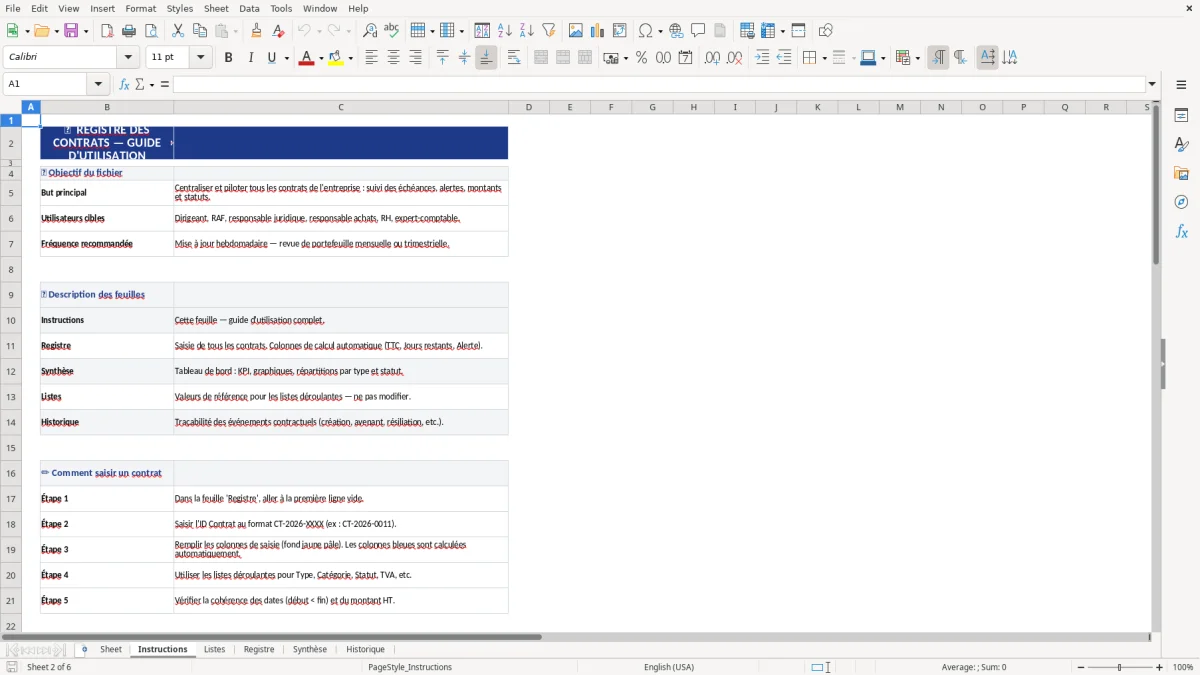Click the Sort Ascending icon

tap(505, 31)
